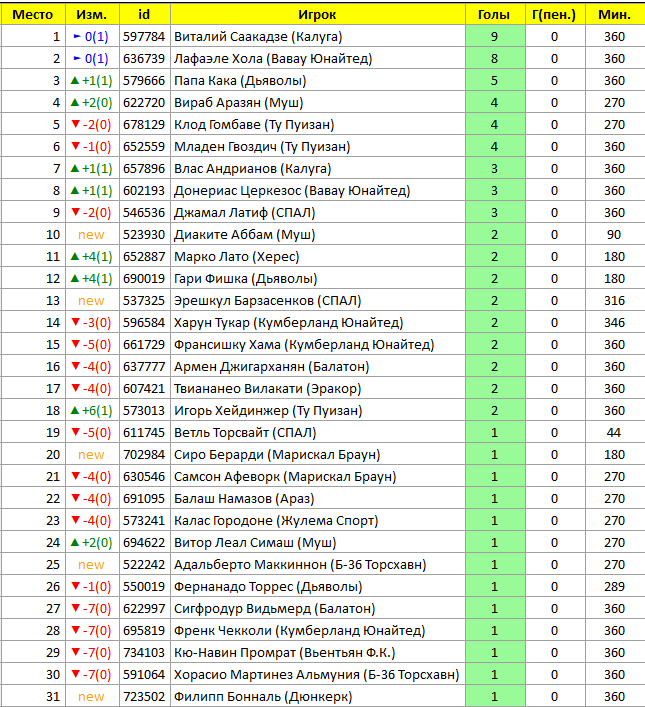The width and height of the screenshot is (645, 707).
Task: Select the Игрок column header
Action: point(318,14)
